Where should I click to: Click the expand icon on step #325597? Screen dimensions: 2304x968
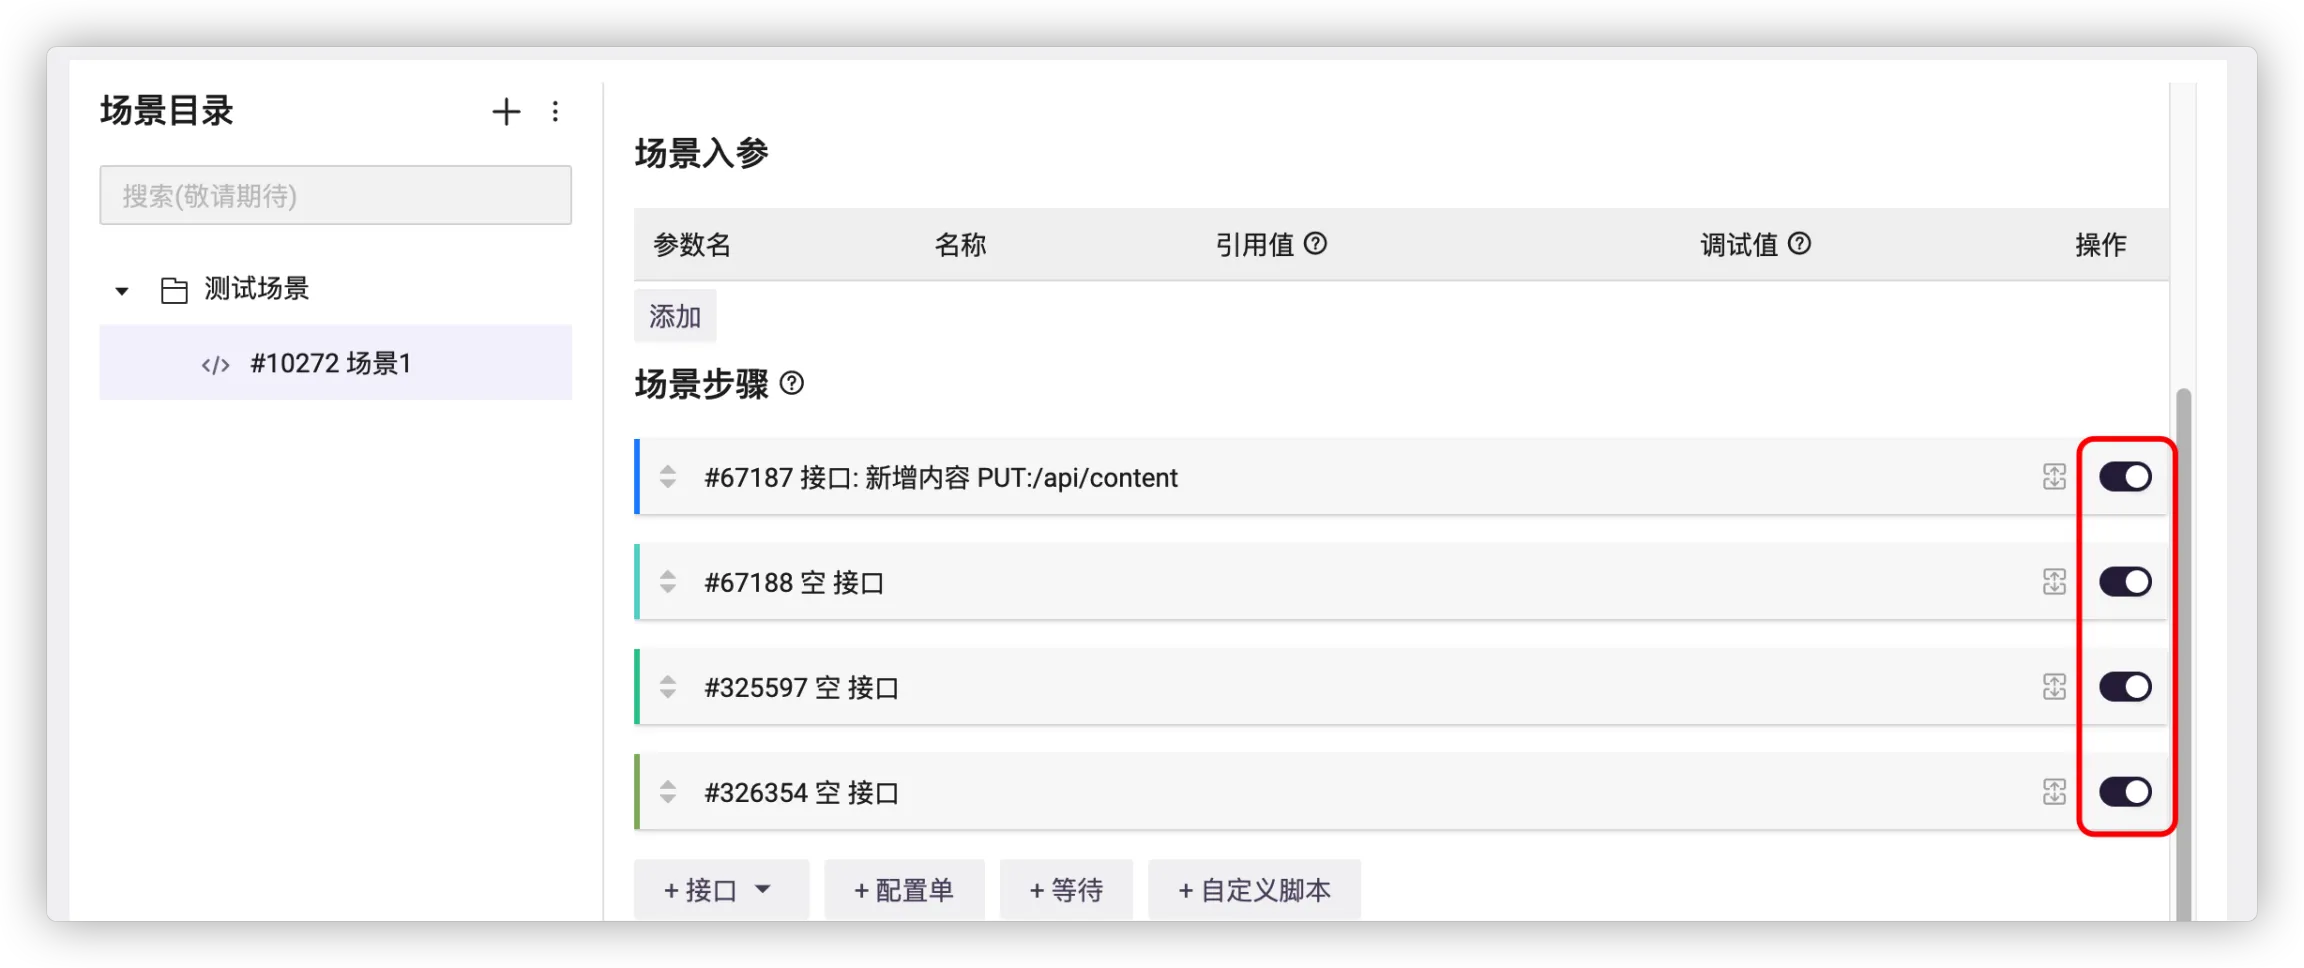point(2054,687)
